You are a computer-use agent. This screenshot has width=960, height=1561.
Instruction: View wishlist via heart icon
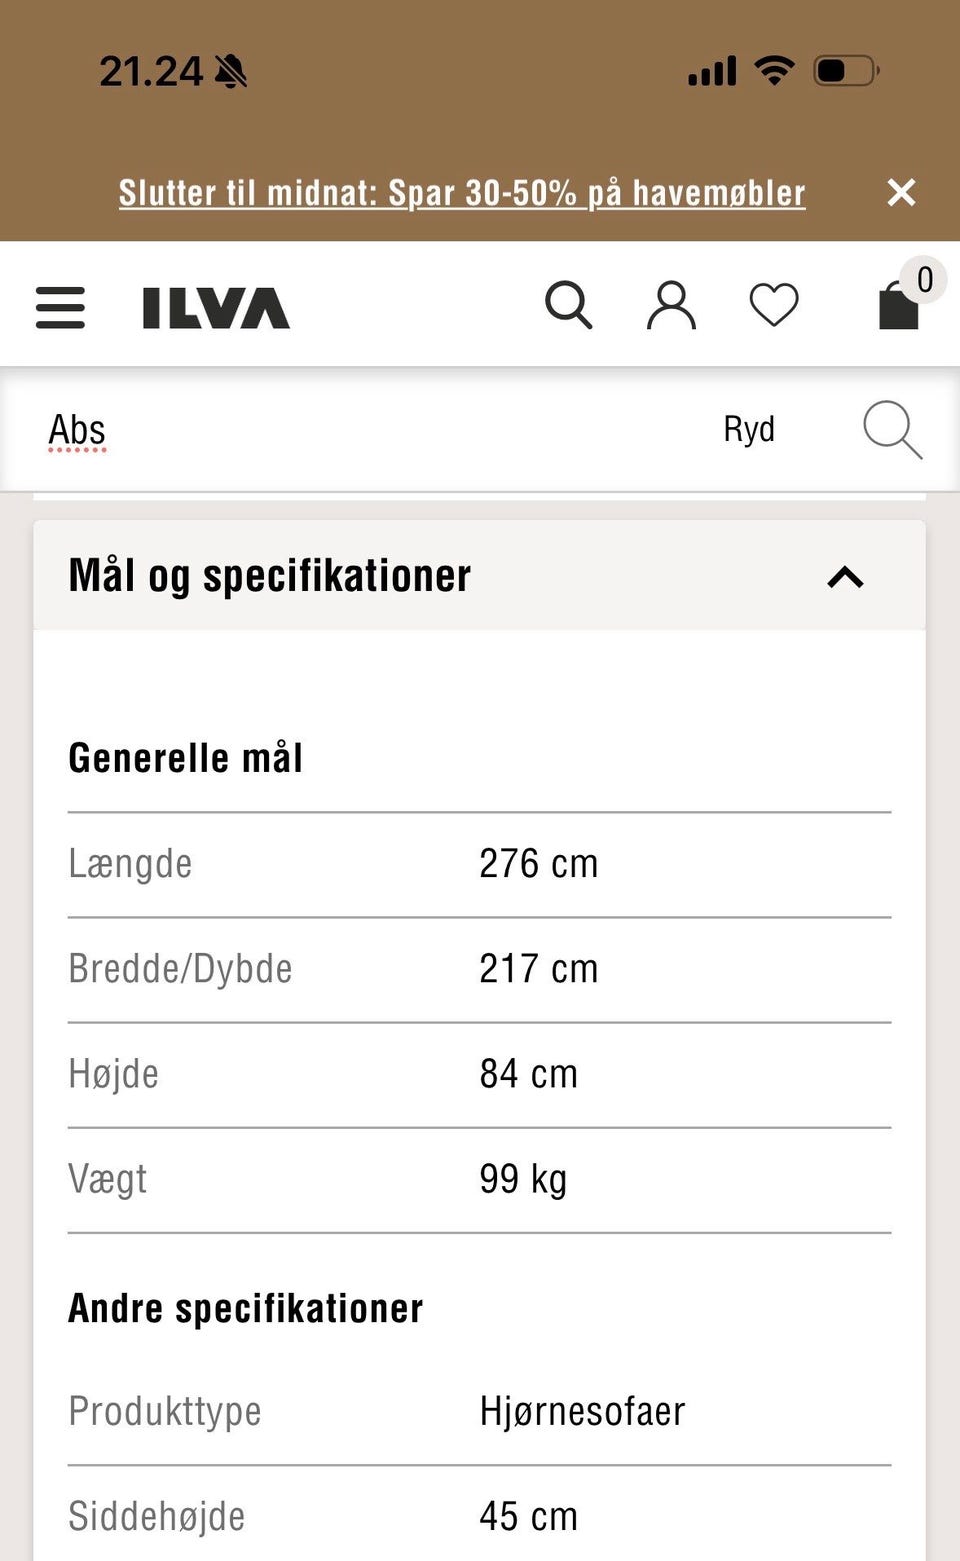coord(774,305)
